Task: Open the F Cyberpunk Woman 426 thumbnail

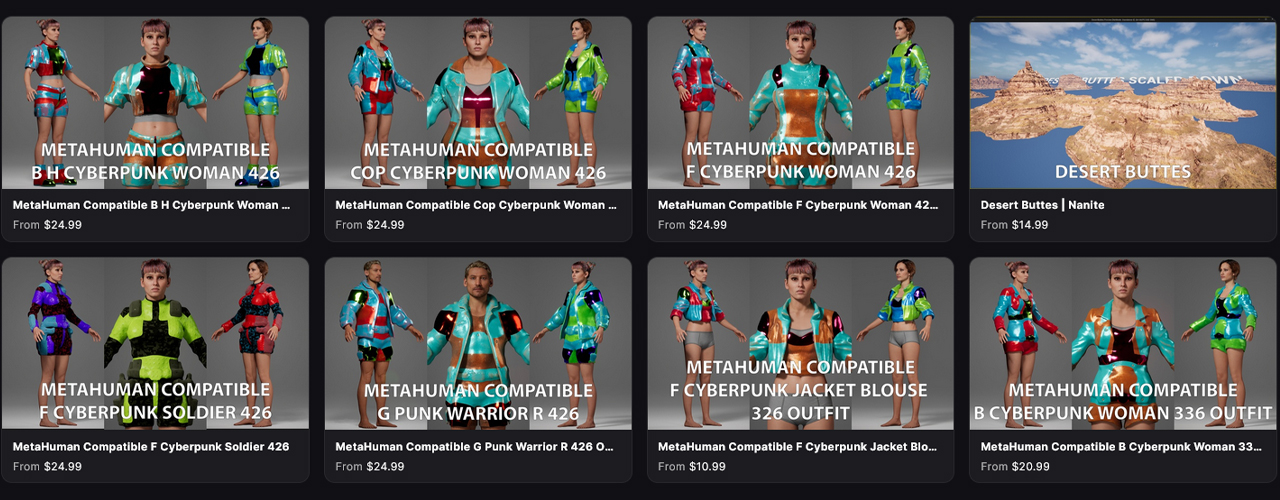Action: click(801, 103)
